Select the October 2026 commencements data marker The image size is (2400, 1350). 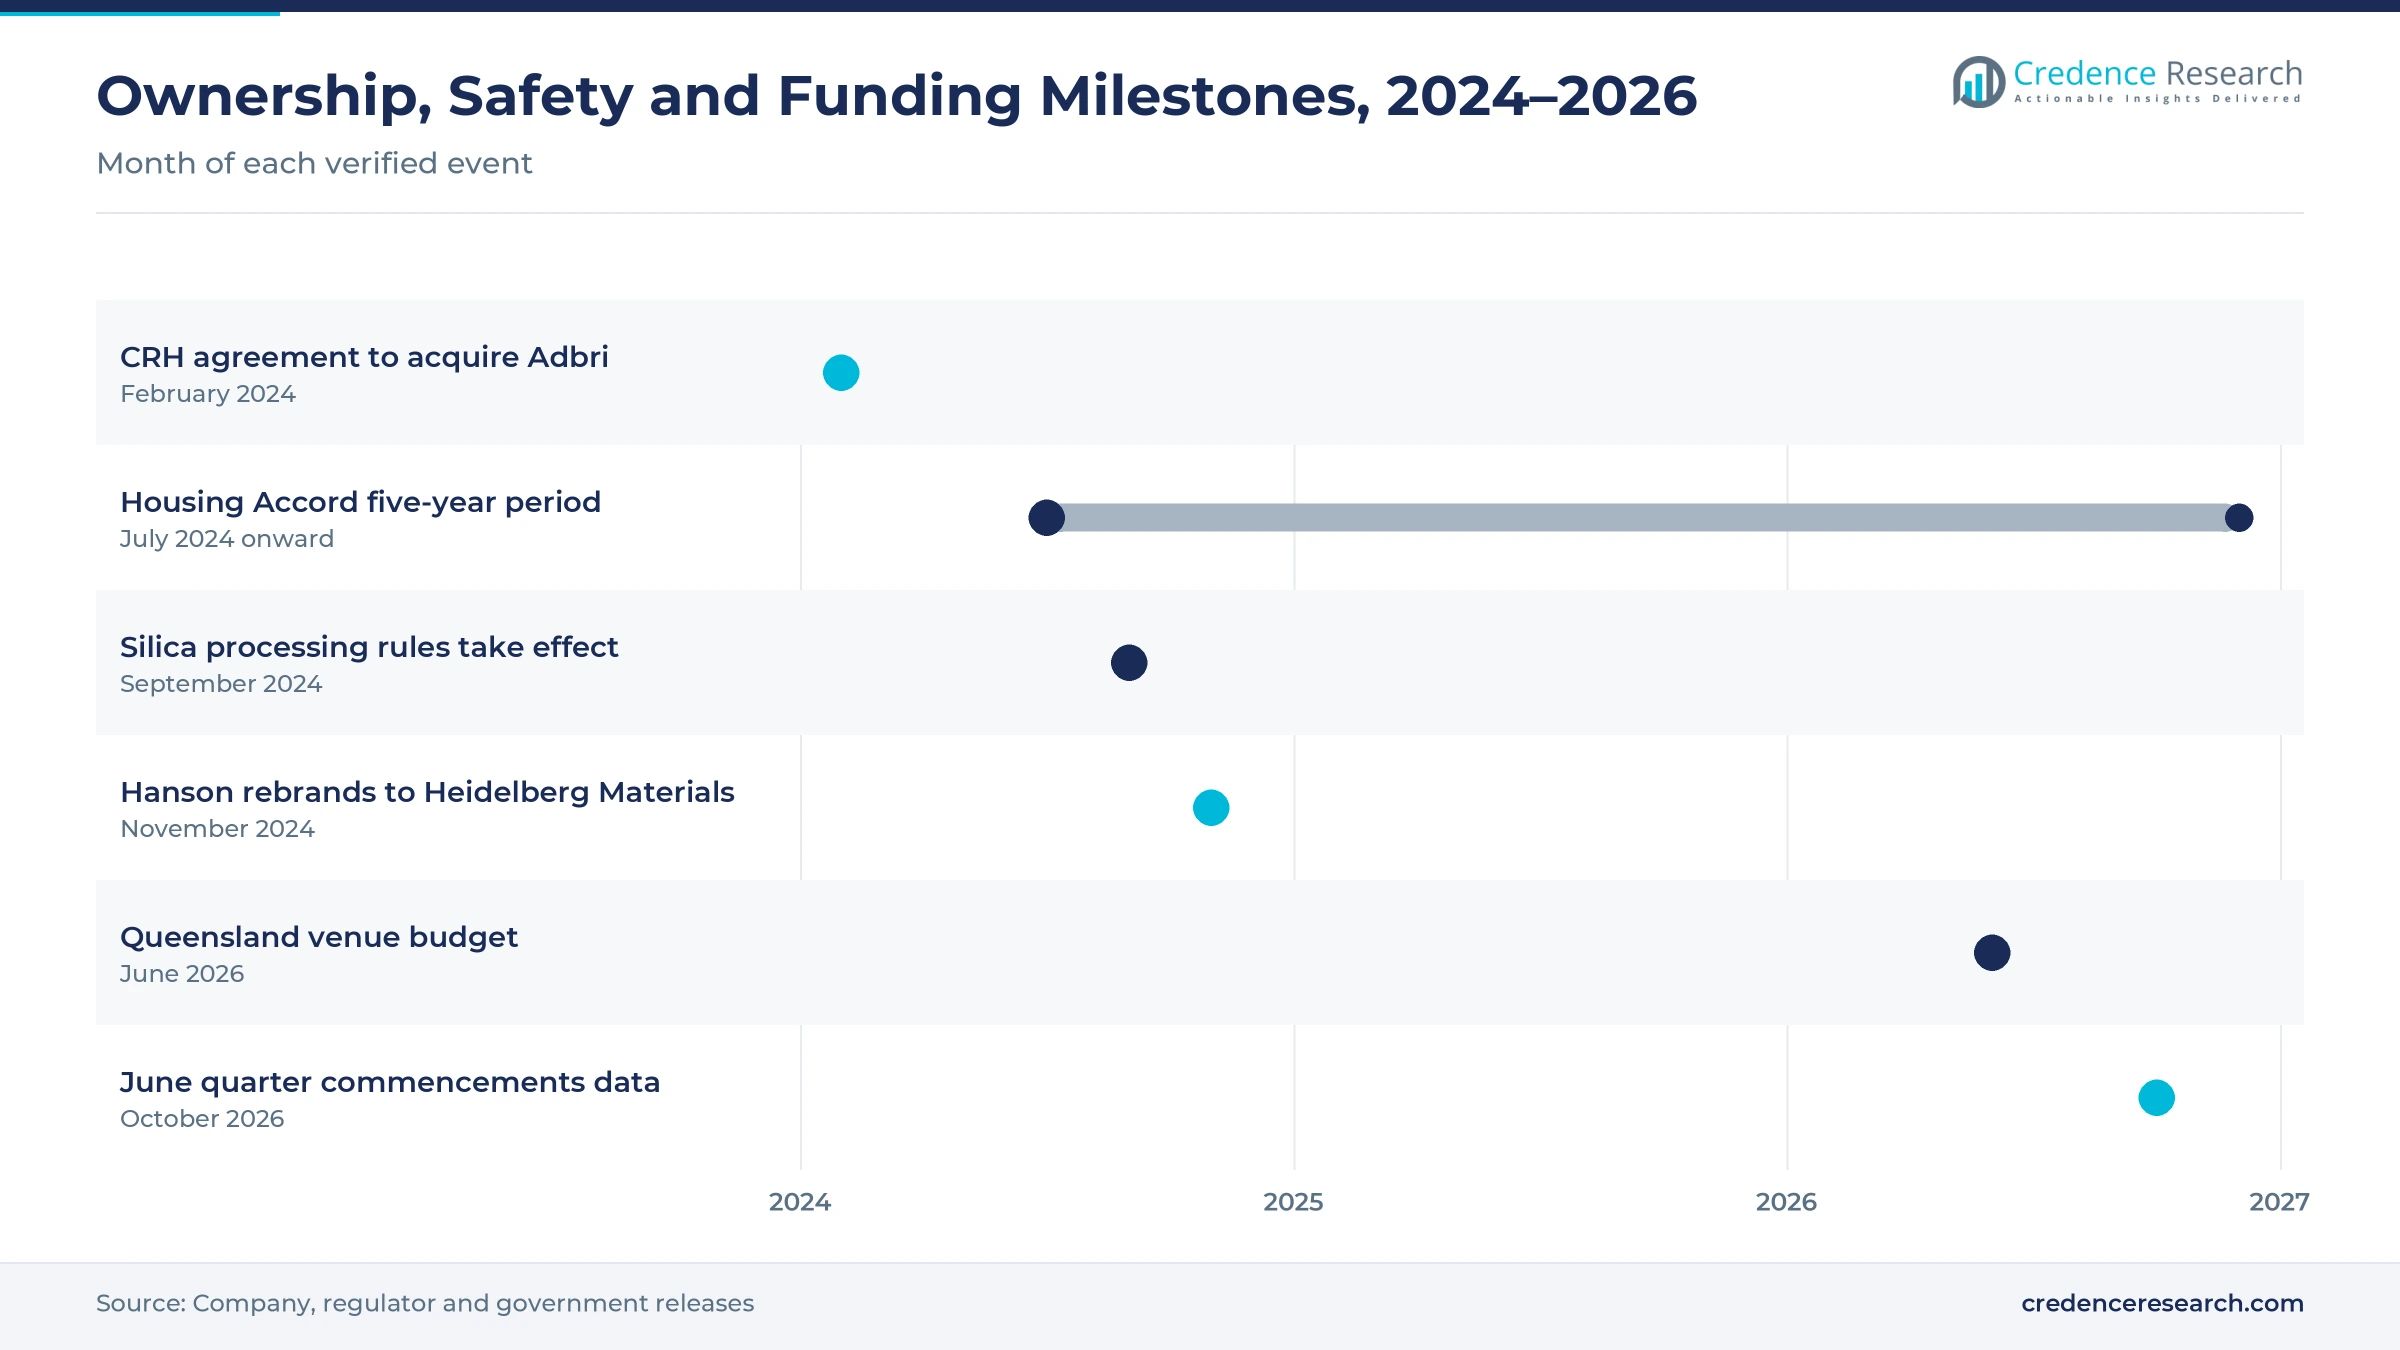2157,1098
